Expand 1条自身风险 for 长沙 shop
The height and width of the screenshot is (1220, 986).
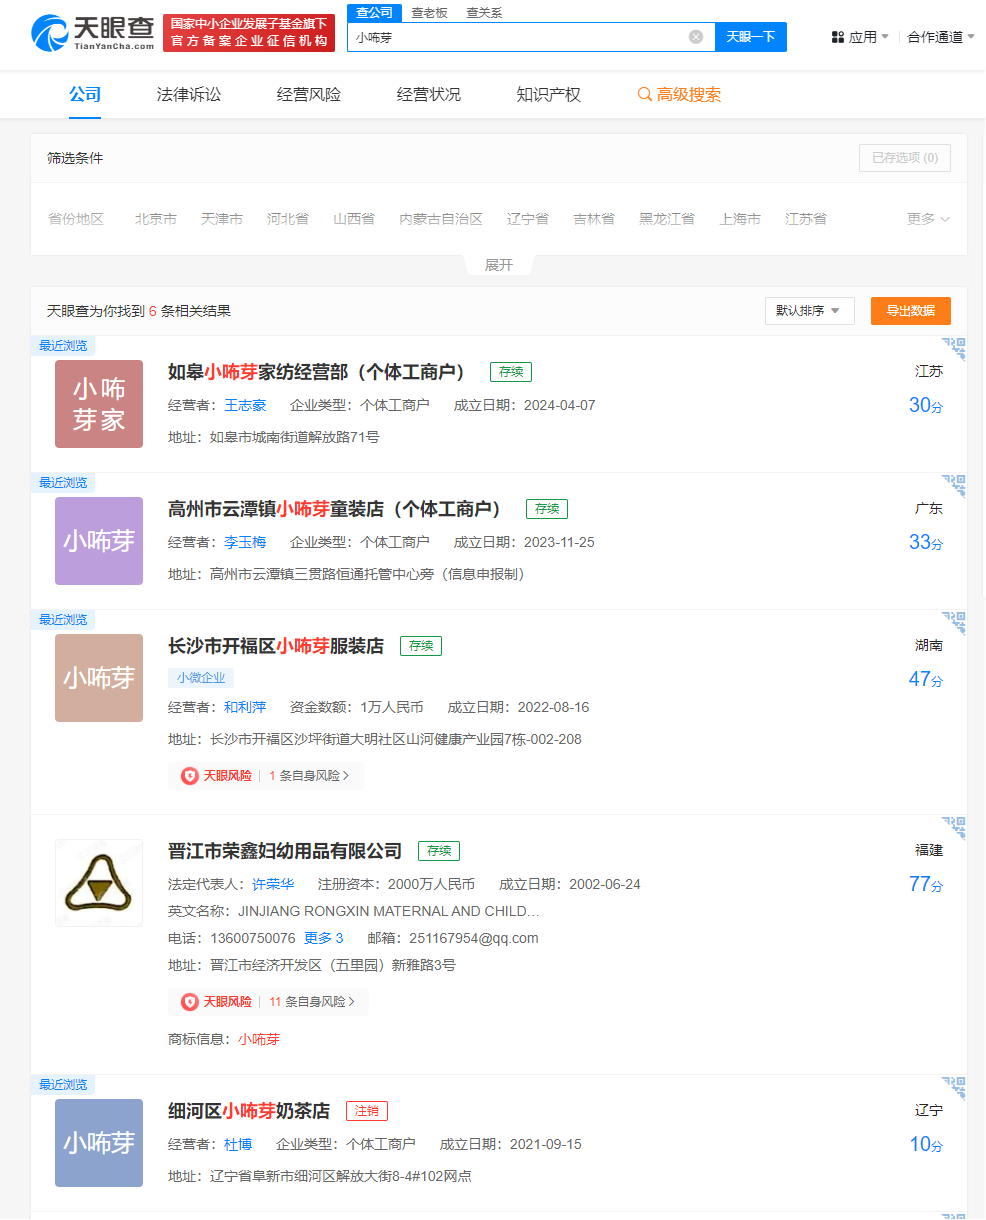pyautogui.click(x=310, y=776)
